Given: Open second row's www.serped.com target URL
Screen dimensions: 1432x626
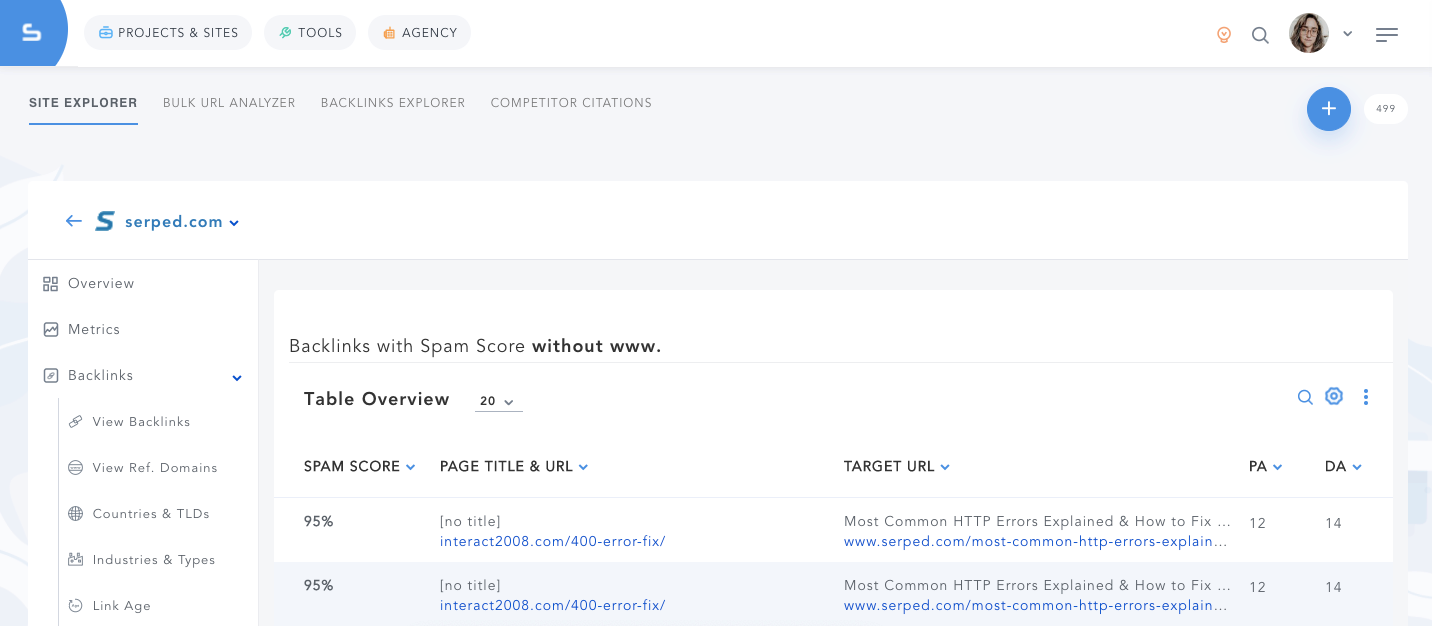Looking at the screenshot, I should pos(1036,606).
